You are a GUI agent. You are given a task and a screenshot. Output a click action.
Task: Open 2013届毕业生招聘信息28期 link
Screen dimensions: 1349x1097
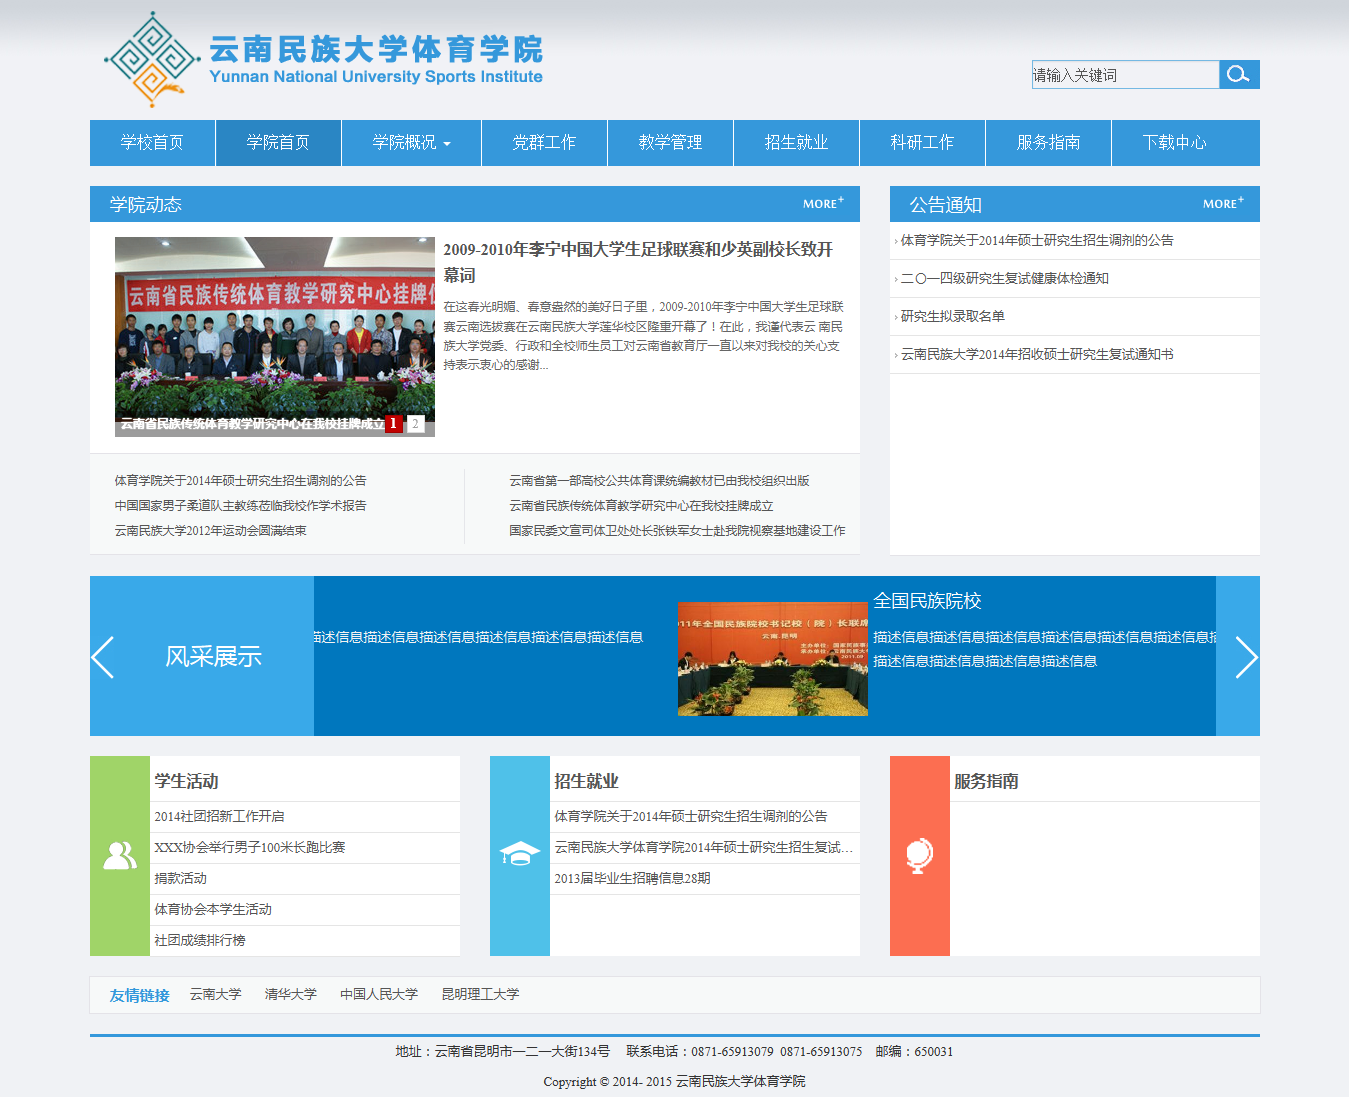[632, 878]
